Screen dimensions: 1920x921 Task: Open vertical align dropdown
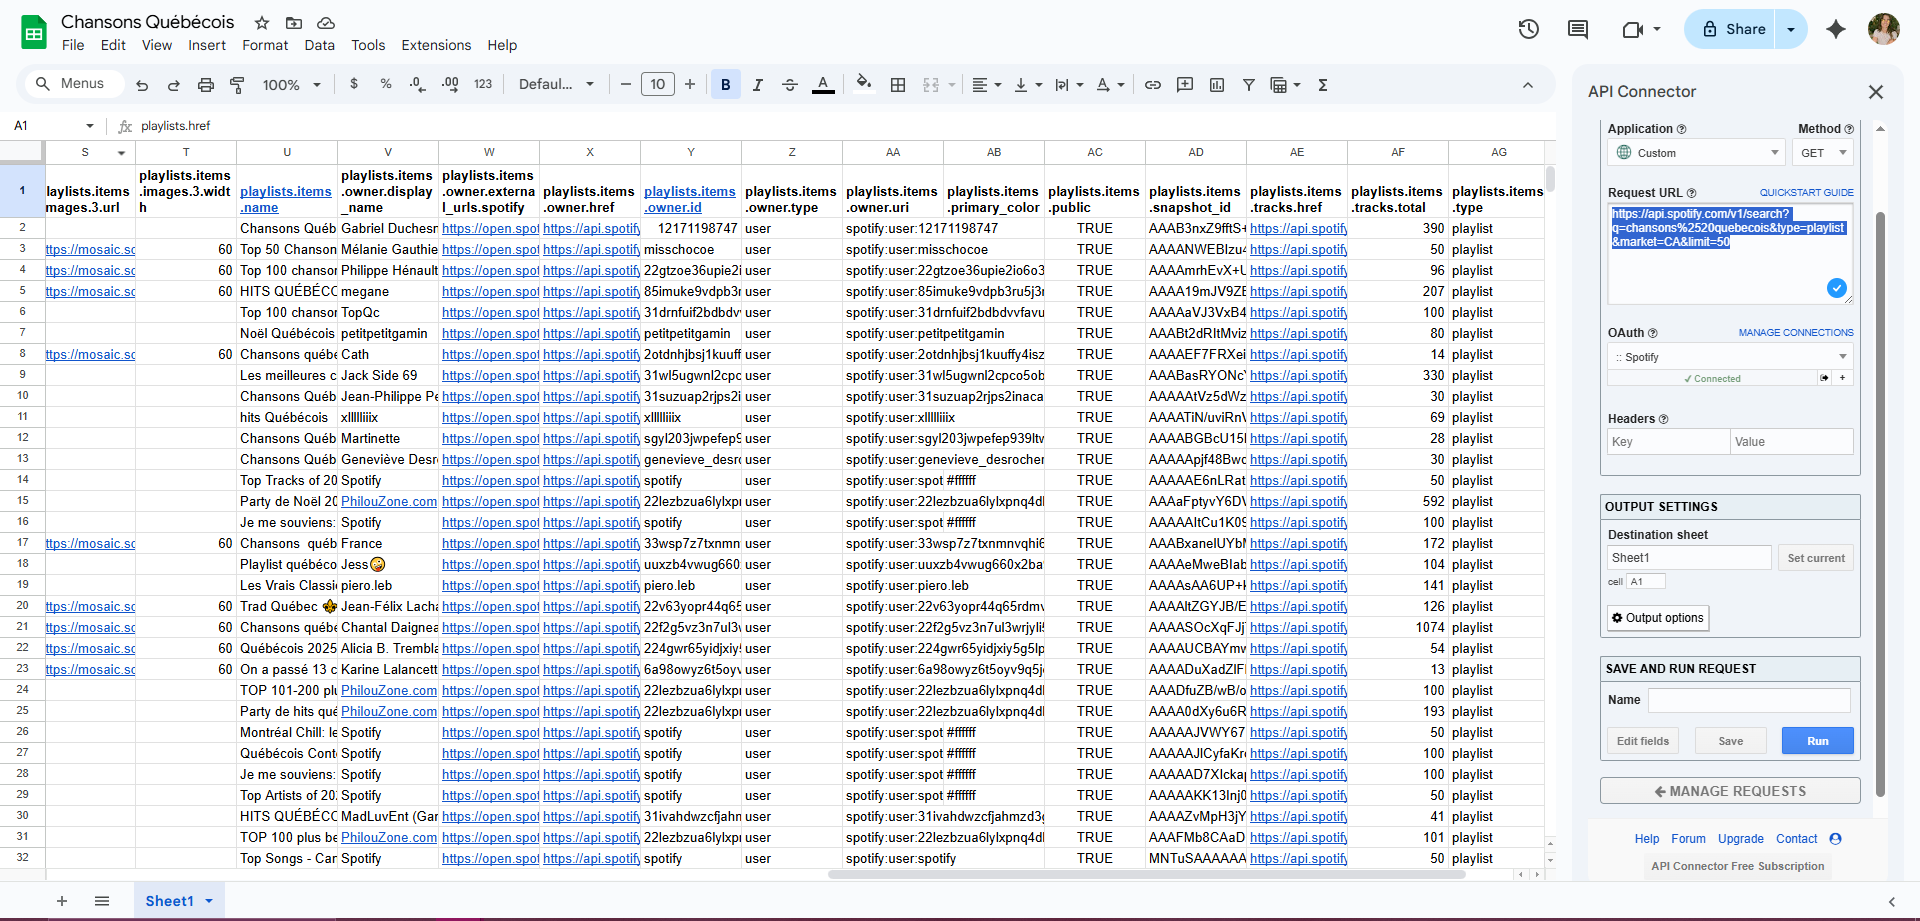point(1028,85)
